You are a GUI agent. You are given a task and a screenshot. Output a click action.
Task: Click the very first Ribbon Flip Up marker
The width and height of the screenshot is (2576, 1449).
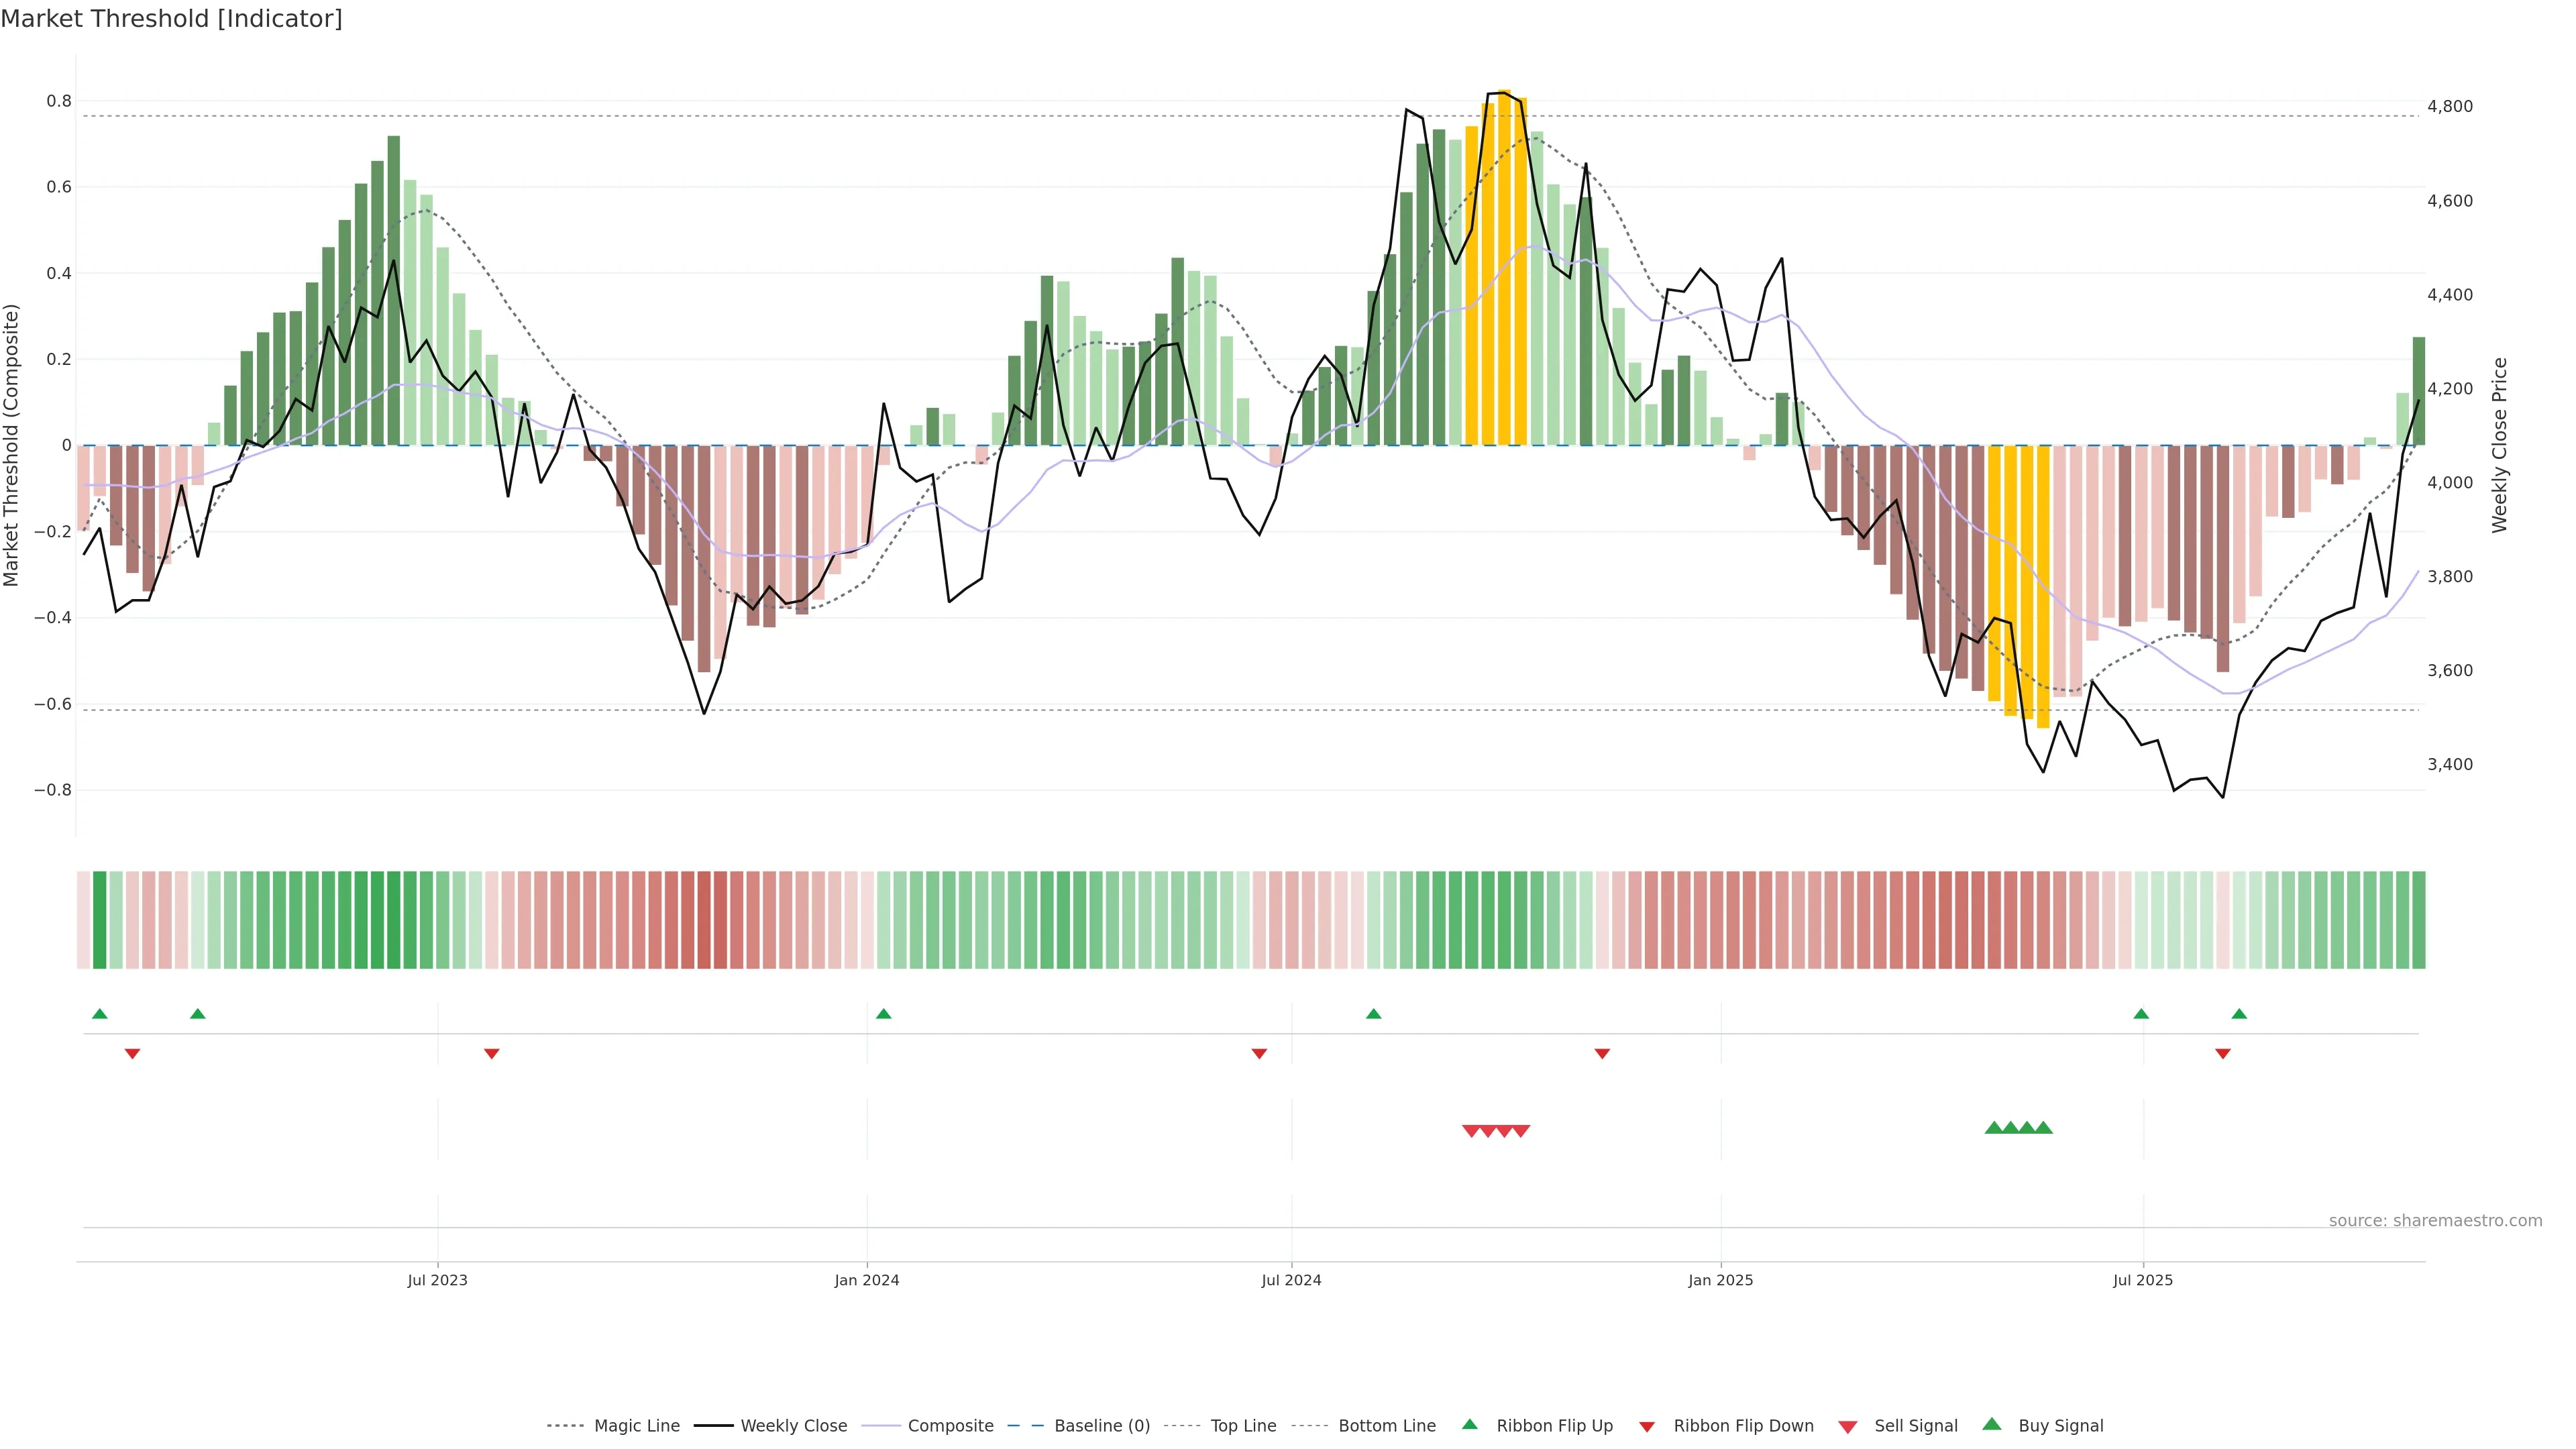coord(100,1014)
